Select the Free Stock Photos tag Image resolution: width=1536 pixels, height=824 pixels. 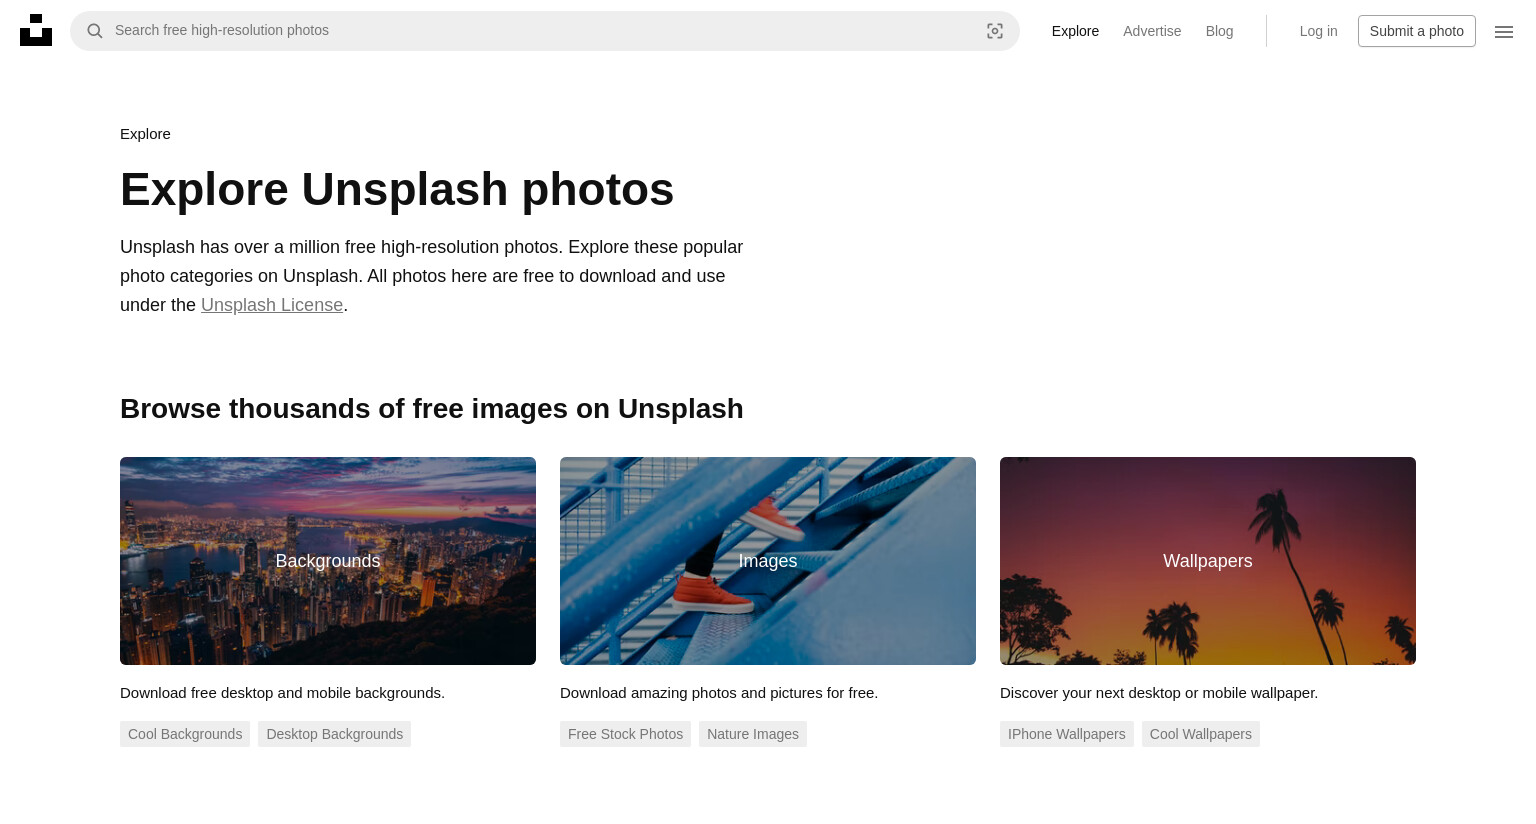[x=625, y=734]
